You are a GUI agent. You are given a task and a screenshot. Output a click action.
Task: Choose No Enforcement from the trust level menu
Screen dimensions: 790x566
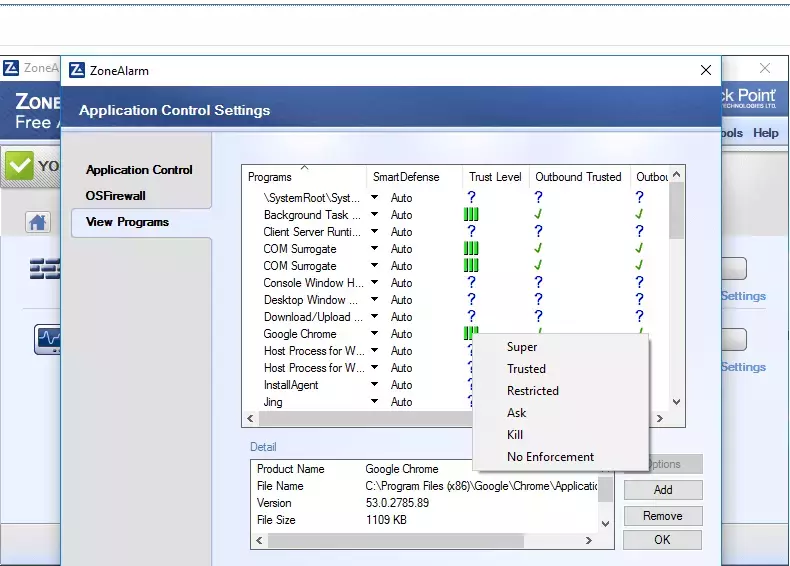point(560,457)
